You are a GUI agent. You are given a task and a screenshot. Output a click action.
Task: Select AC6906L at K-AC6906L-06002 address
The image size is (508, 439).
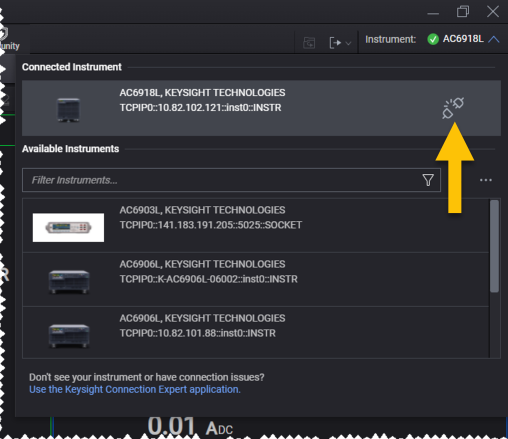[x=255, y=279]
